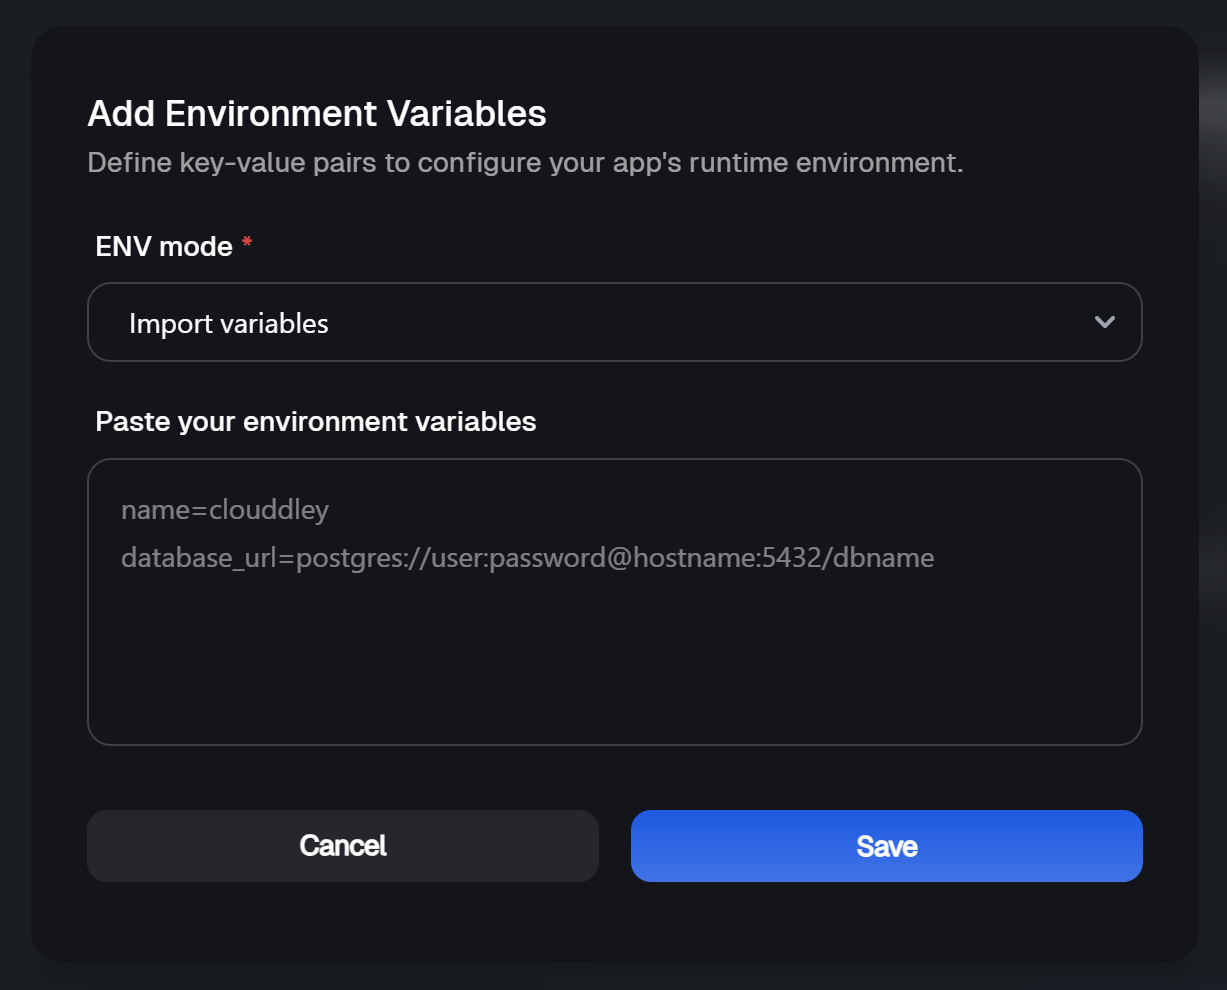The height and width of the screenshot is (990, 1227).
Task: Select the Import variables combo box
Action: [x=614, y=322]
